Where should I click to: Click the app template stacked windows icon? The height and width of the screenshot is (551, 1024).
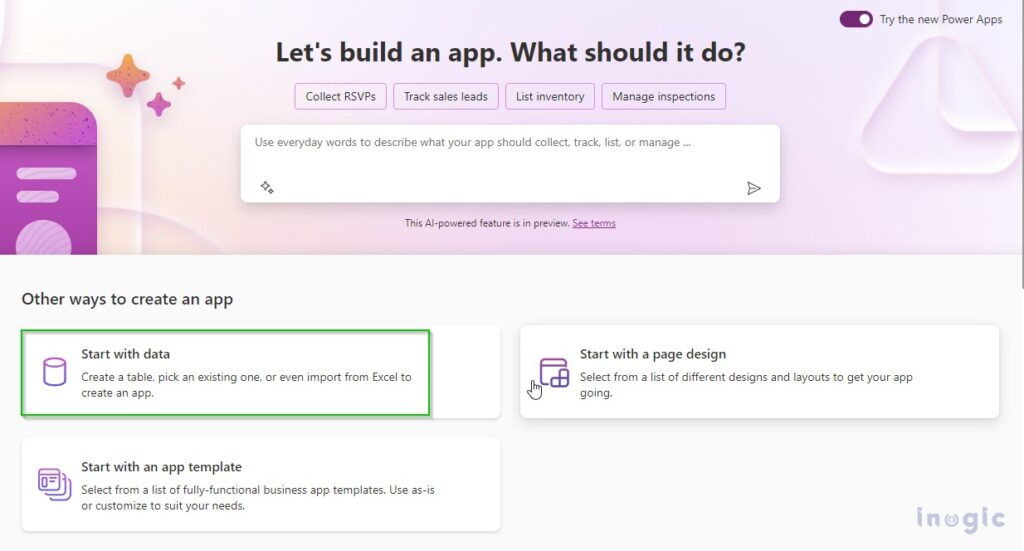(x=55, y=484)
